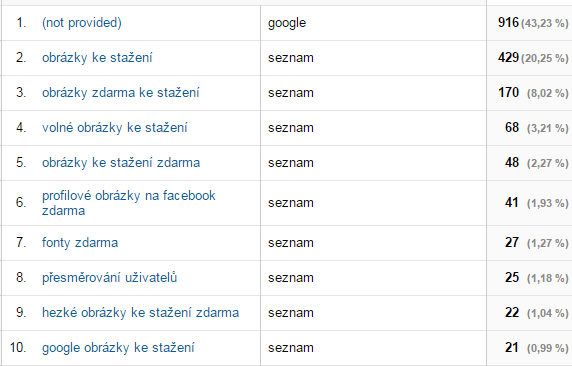Click keyword 'obrázky ke stažení'
The width and height of the screenshot is (572, 366).
[x=97, y=58]
